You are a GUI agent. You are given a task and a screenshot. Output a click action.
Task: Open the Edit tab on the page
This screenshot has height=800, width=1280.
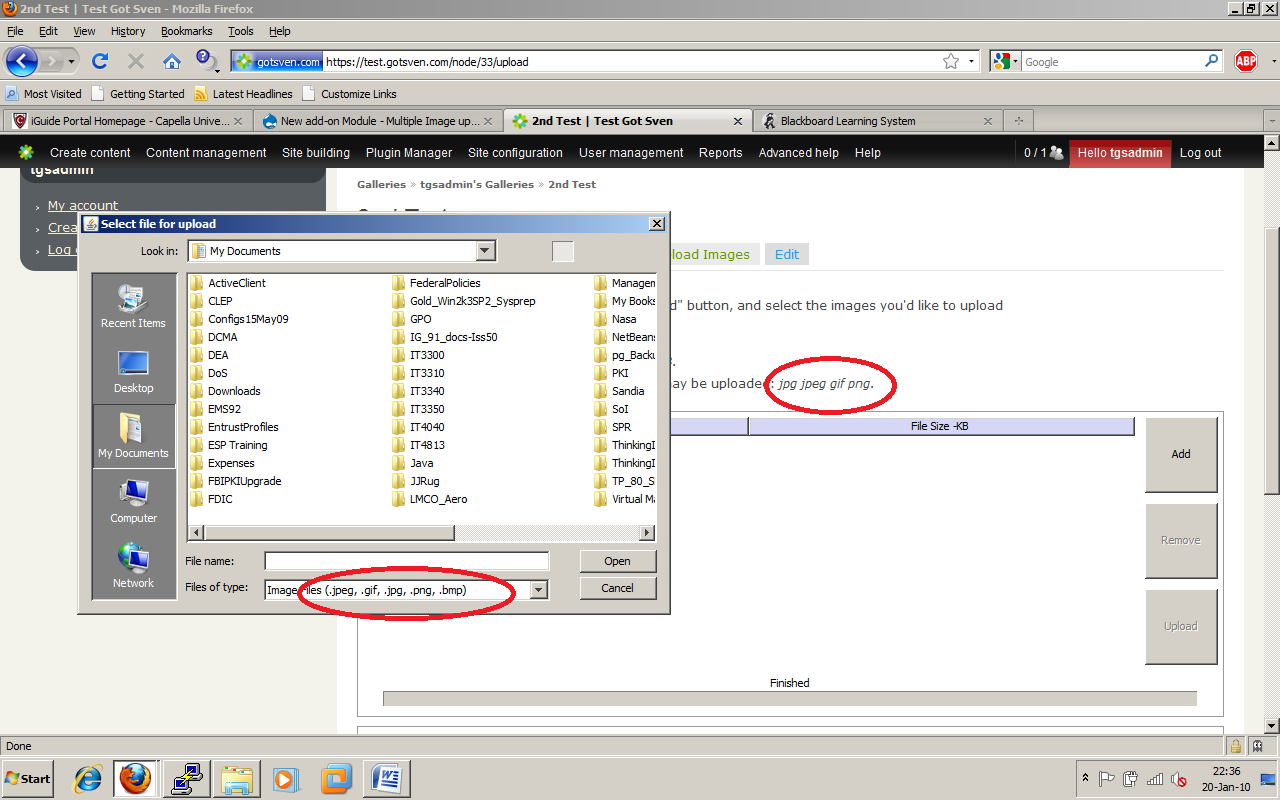[787, 254]
